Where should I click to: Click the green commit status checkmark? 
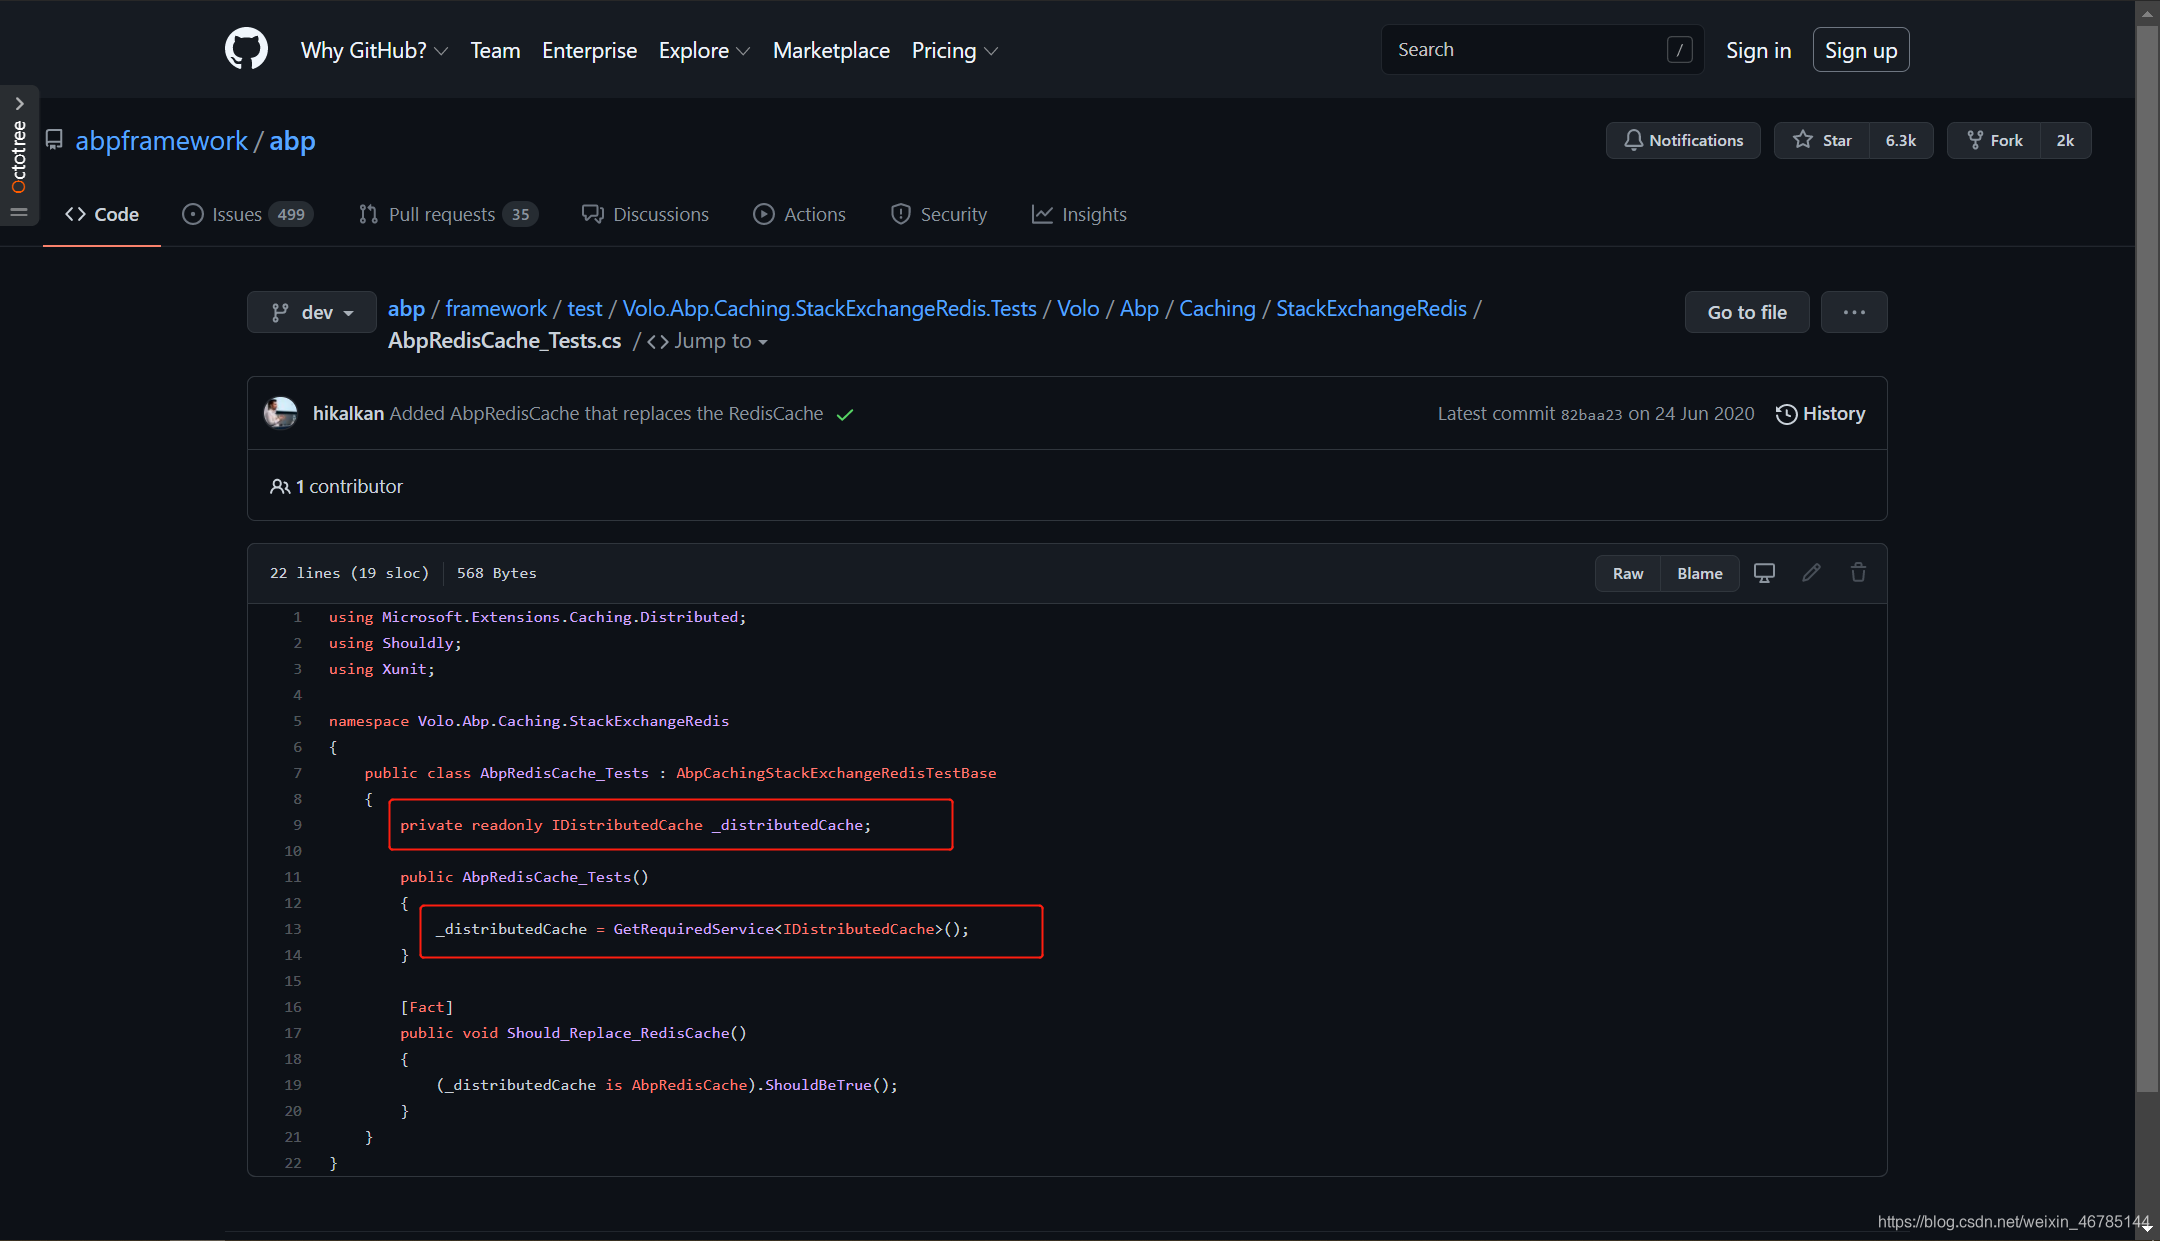845,415
